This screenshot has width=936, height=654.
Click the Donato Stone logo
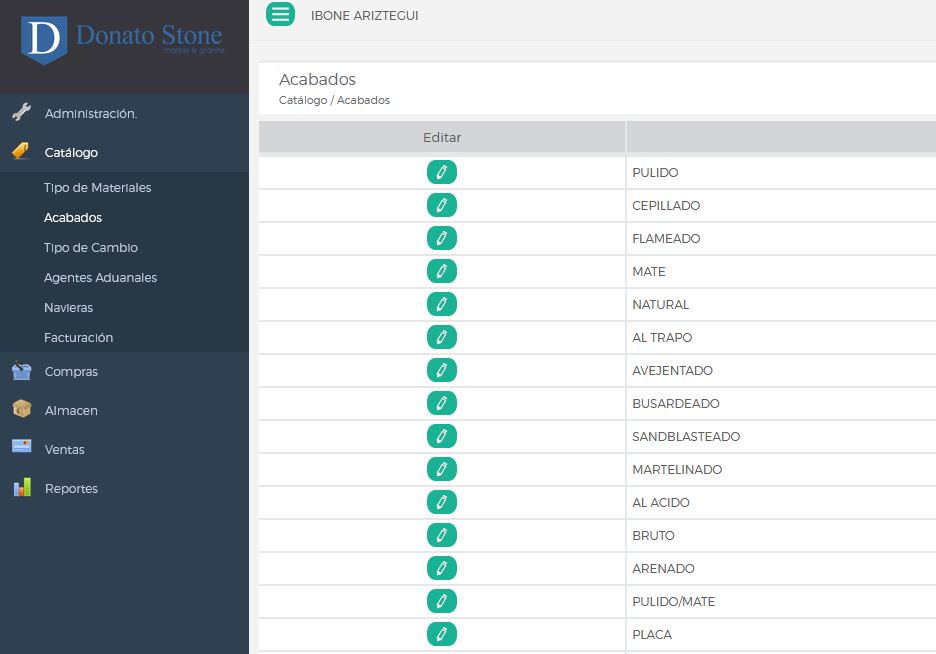click(123, 40)
